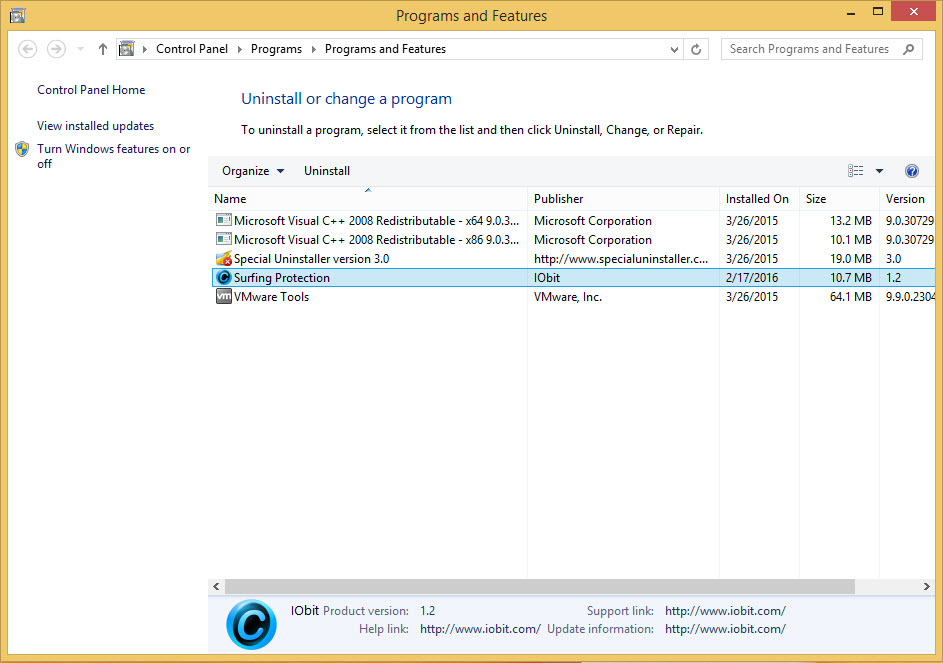This screenshot has height=663, width=943.
Task: Click the horizontal scrollbar thumb
Action: pyautogui.click(x=540, y=586)
